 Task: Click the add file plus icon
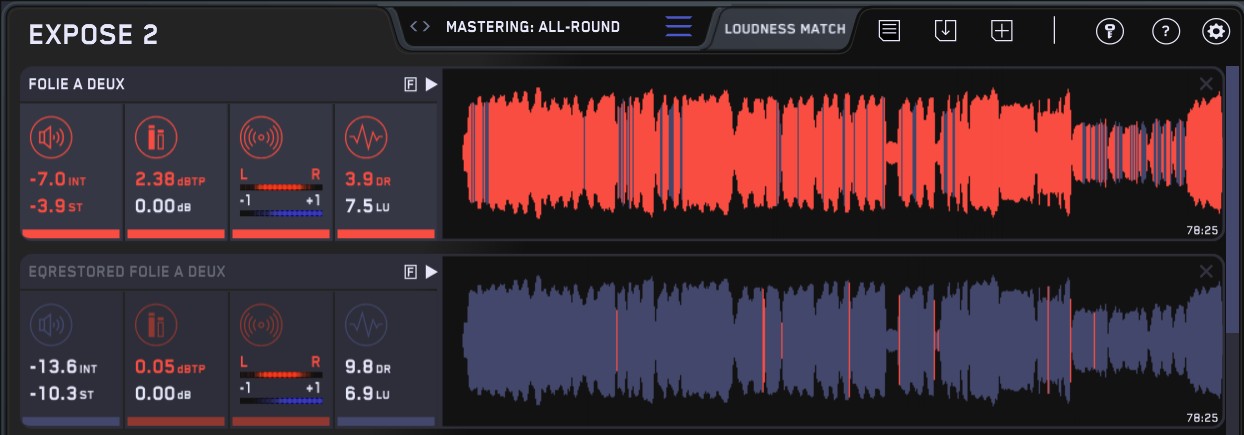click(1002, 30)
